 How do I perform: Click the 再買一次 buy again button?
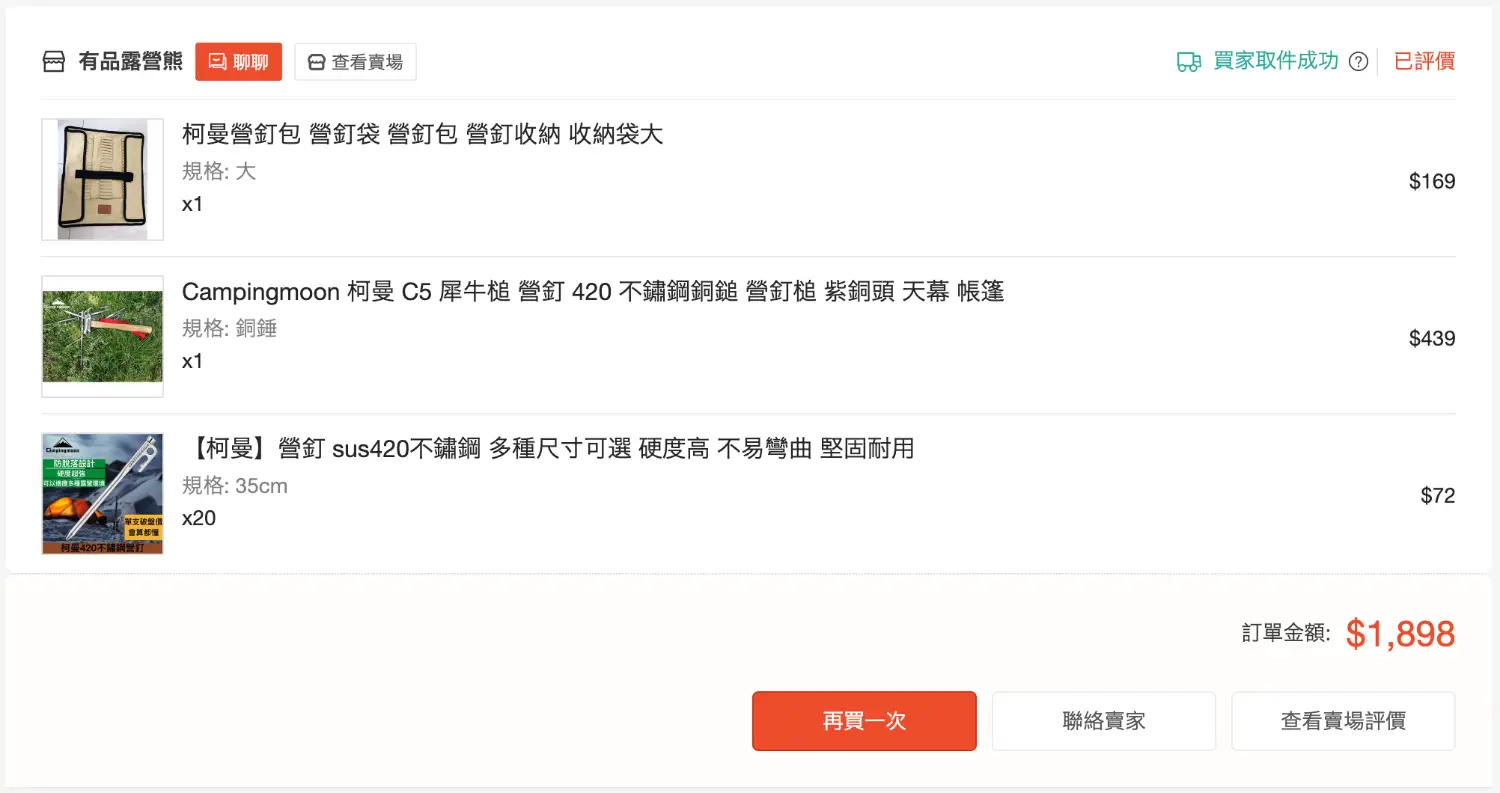pyautogui.click(x=864, y=721)
